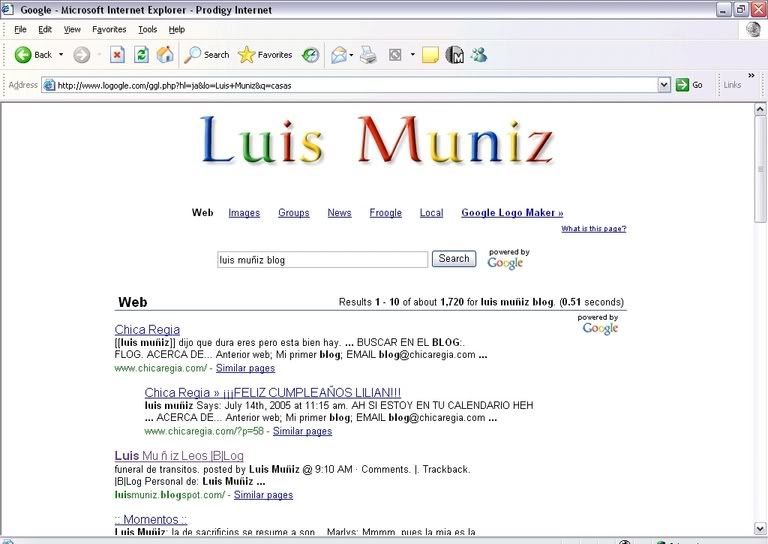Click the Mail envelope icon
This screenshot has width=768, height=544.
338,55
